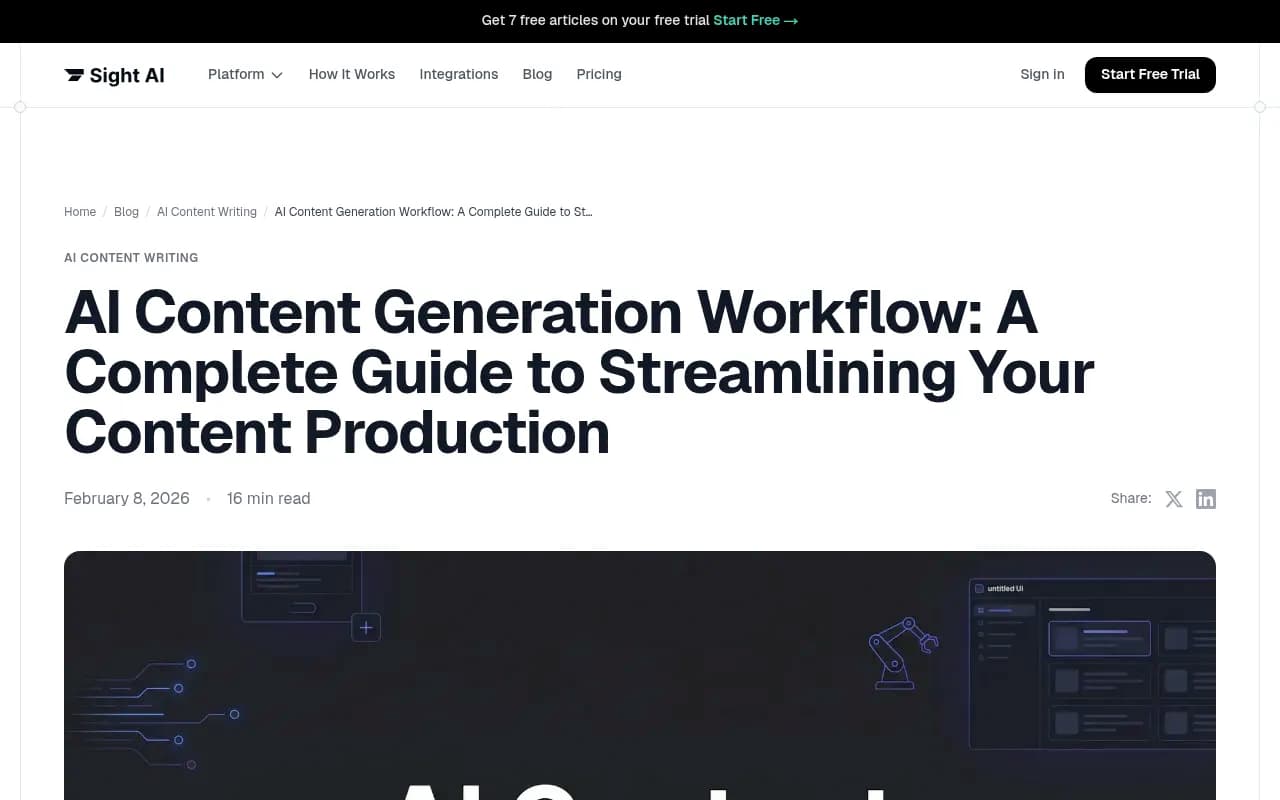Open the Blog section from the navbar
Viewport: 1280px width, 800px height.
(537, 74)
